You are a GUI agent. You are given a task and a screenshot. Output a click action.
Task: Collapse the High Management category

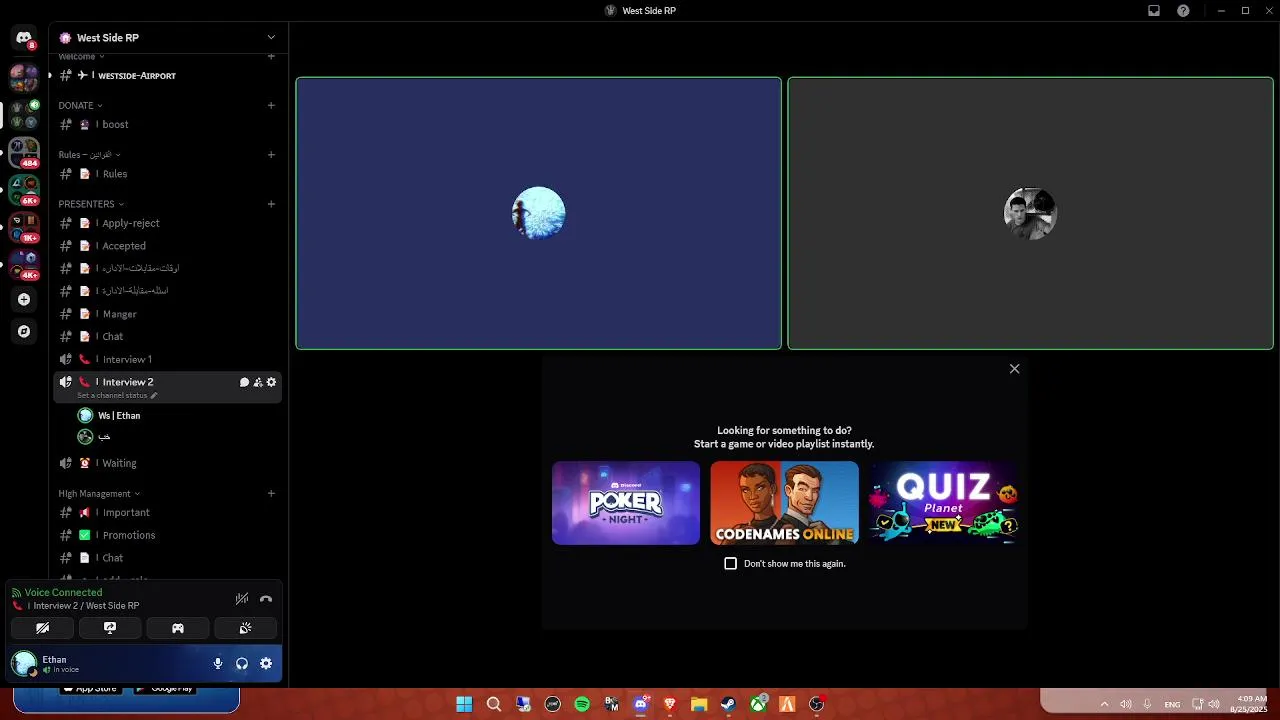(99, 493)
